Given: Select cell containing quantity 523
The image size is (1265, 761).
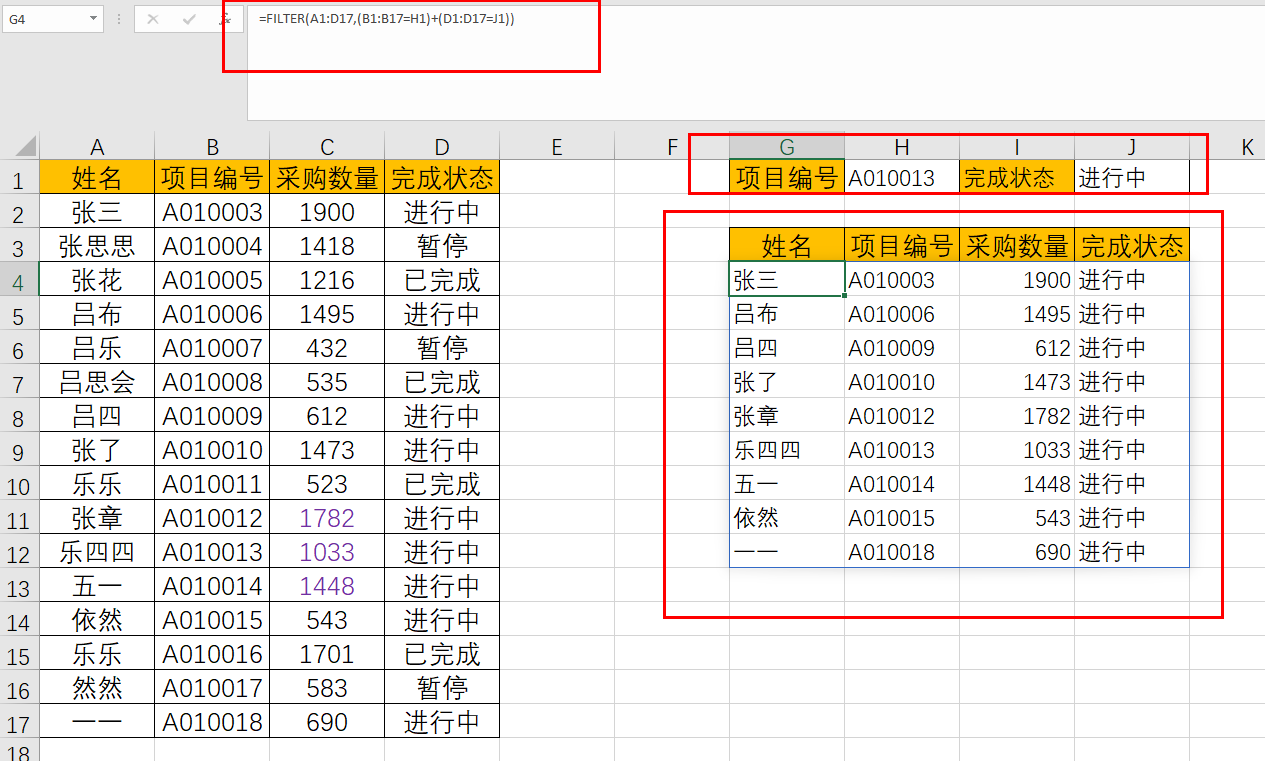Looking at the screenshot, I should pyautogui.click(x=327, y=484).
